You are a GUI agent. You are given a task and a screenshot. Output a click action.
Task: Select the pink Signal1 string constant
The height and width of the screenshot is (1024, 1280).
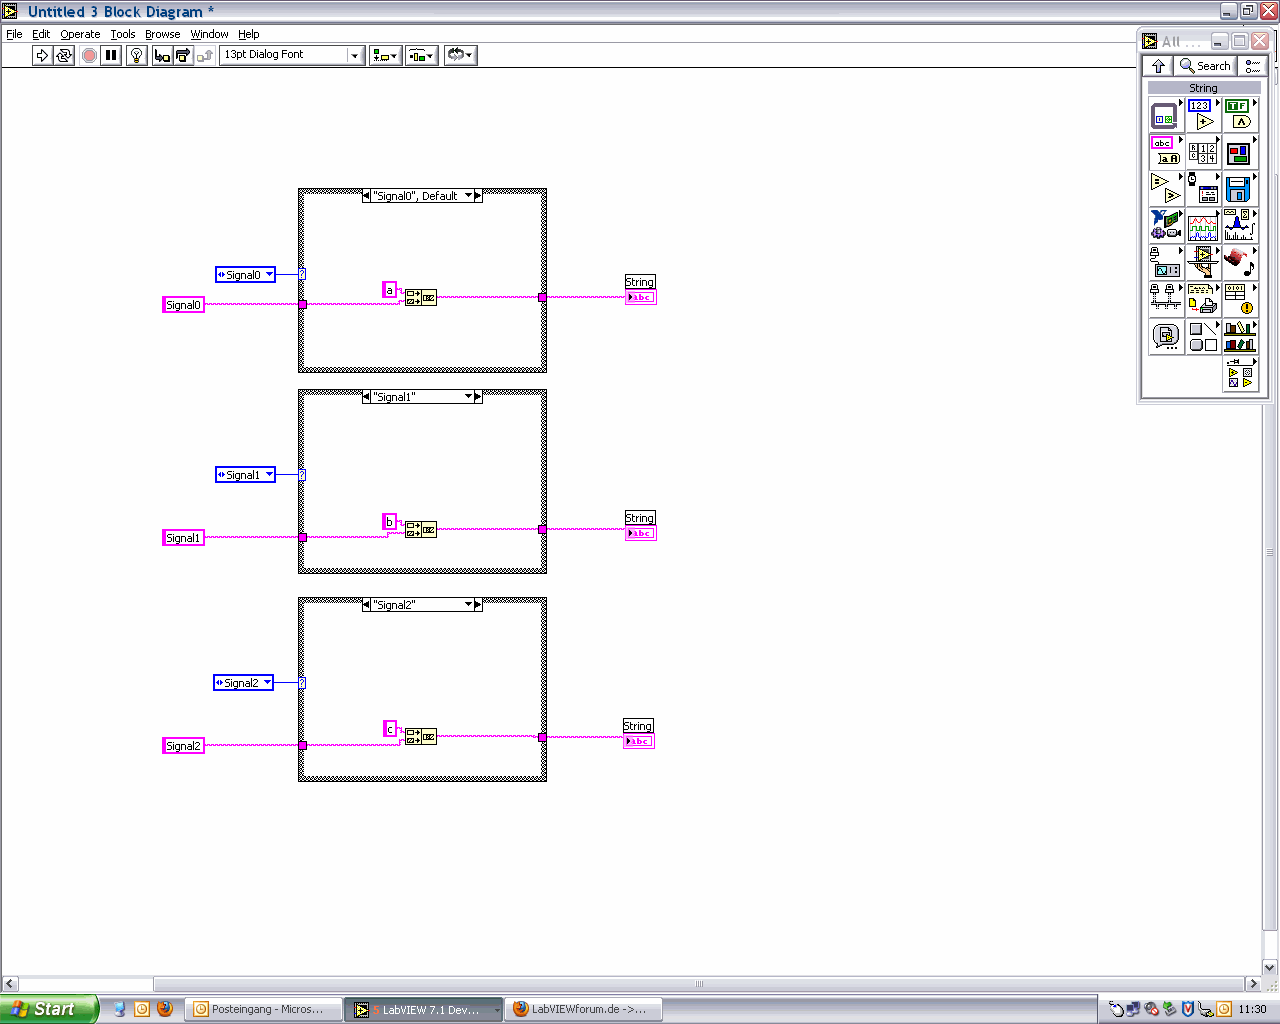point(183,538)
